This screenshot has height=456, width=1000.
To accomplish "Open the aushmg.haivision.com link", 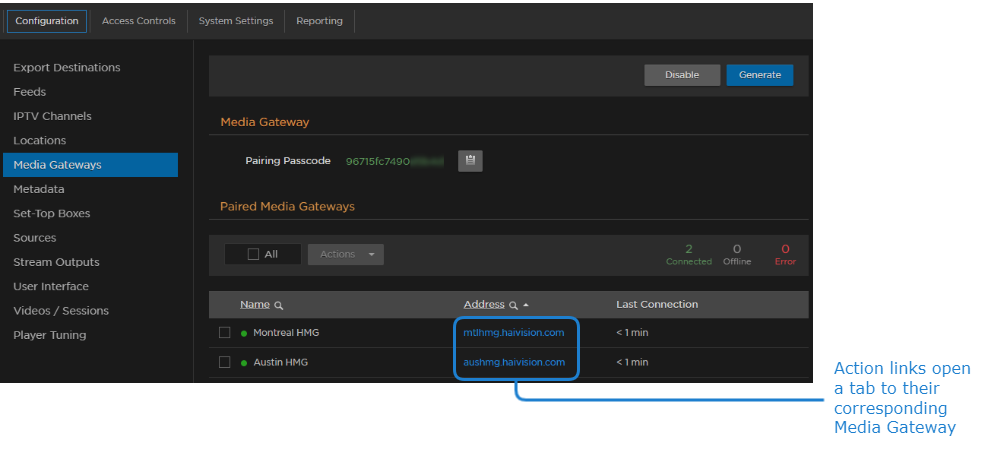I will click(514, 362).
